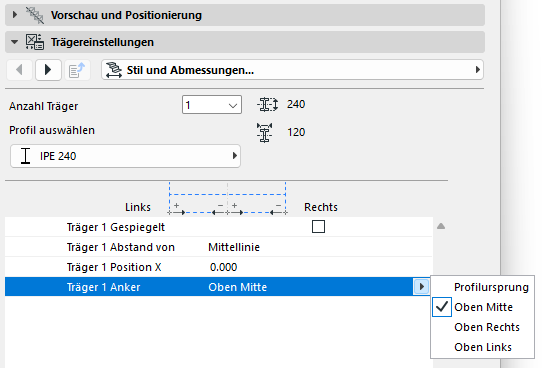Collapse the Trägereinstellungen section
Image resolution: width=542 pixels, height=368 pixels.
tap(14, 42)
